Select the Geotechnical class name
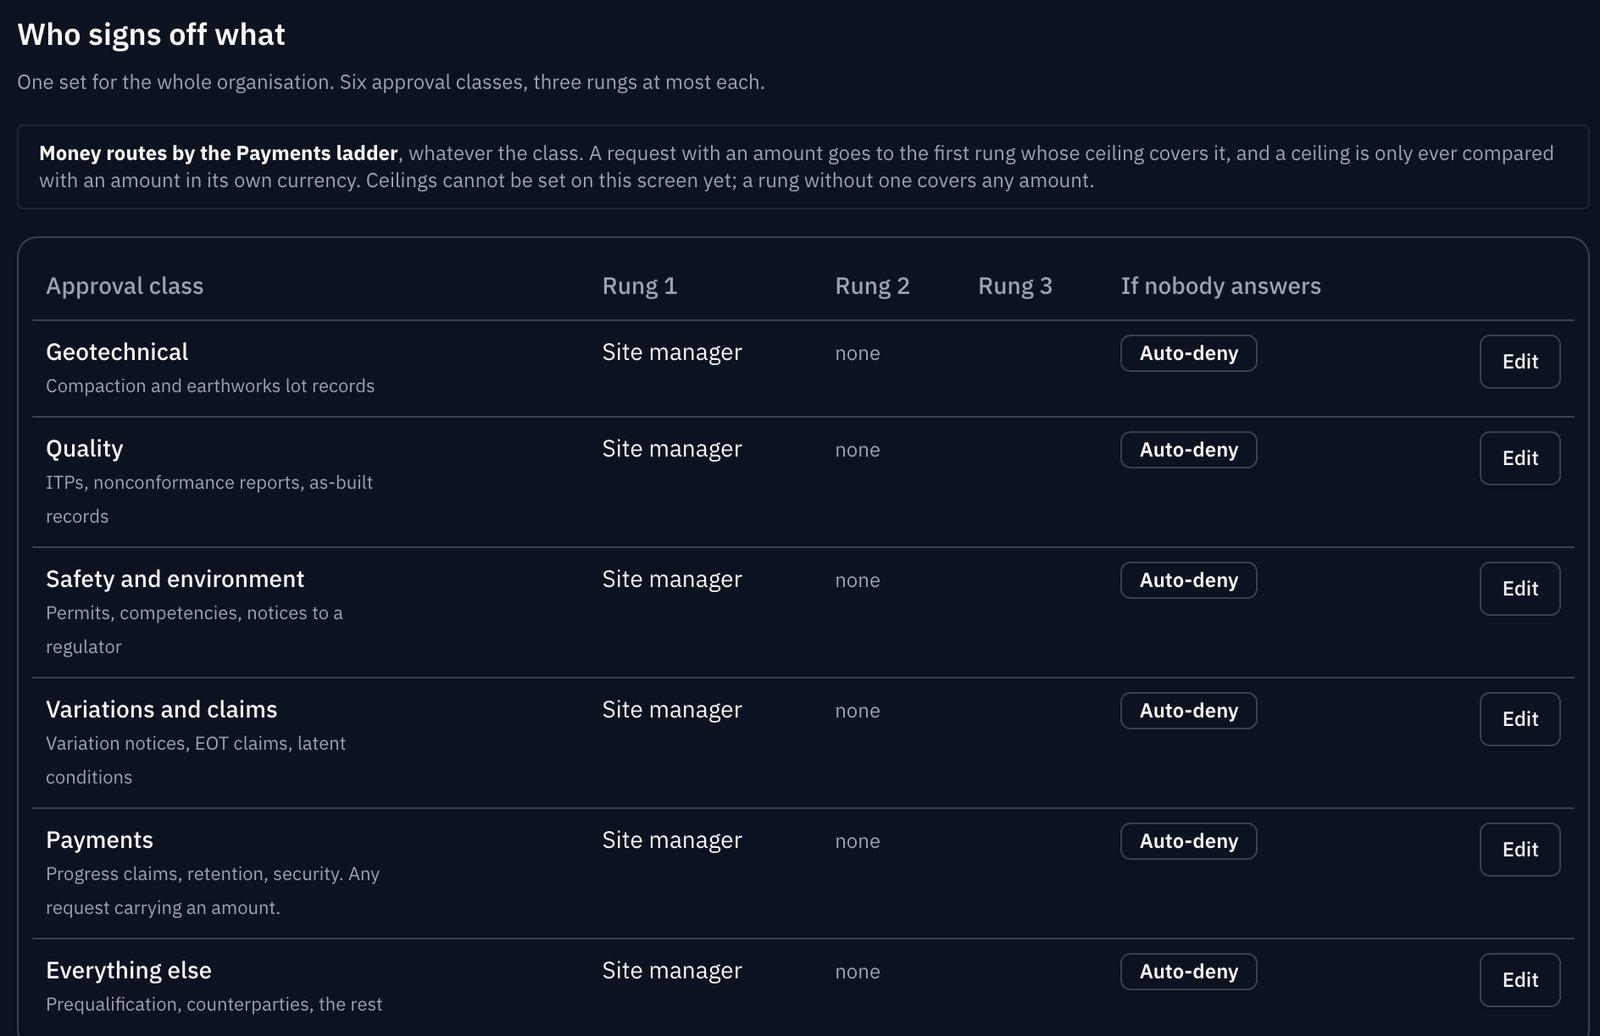The width and height of the screenshot is (1600, 1036). coord(117,352)
